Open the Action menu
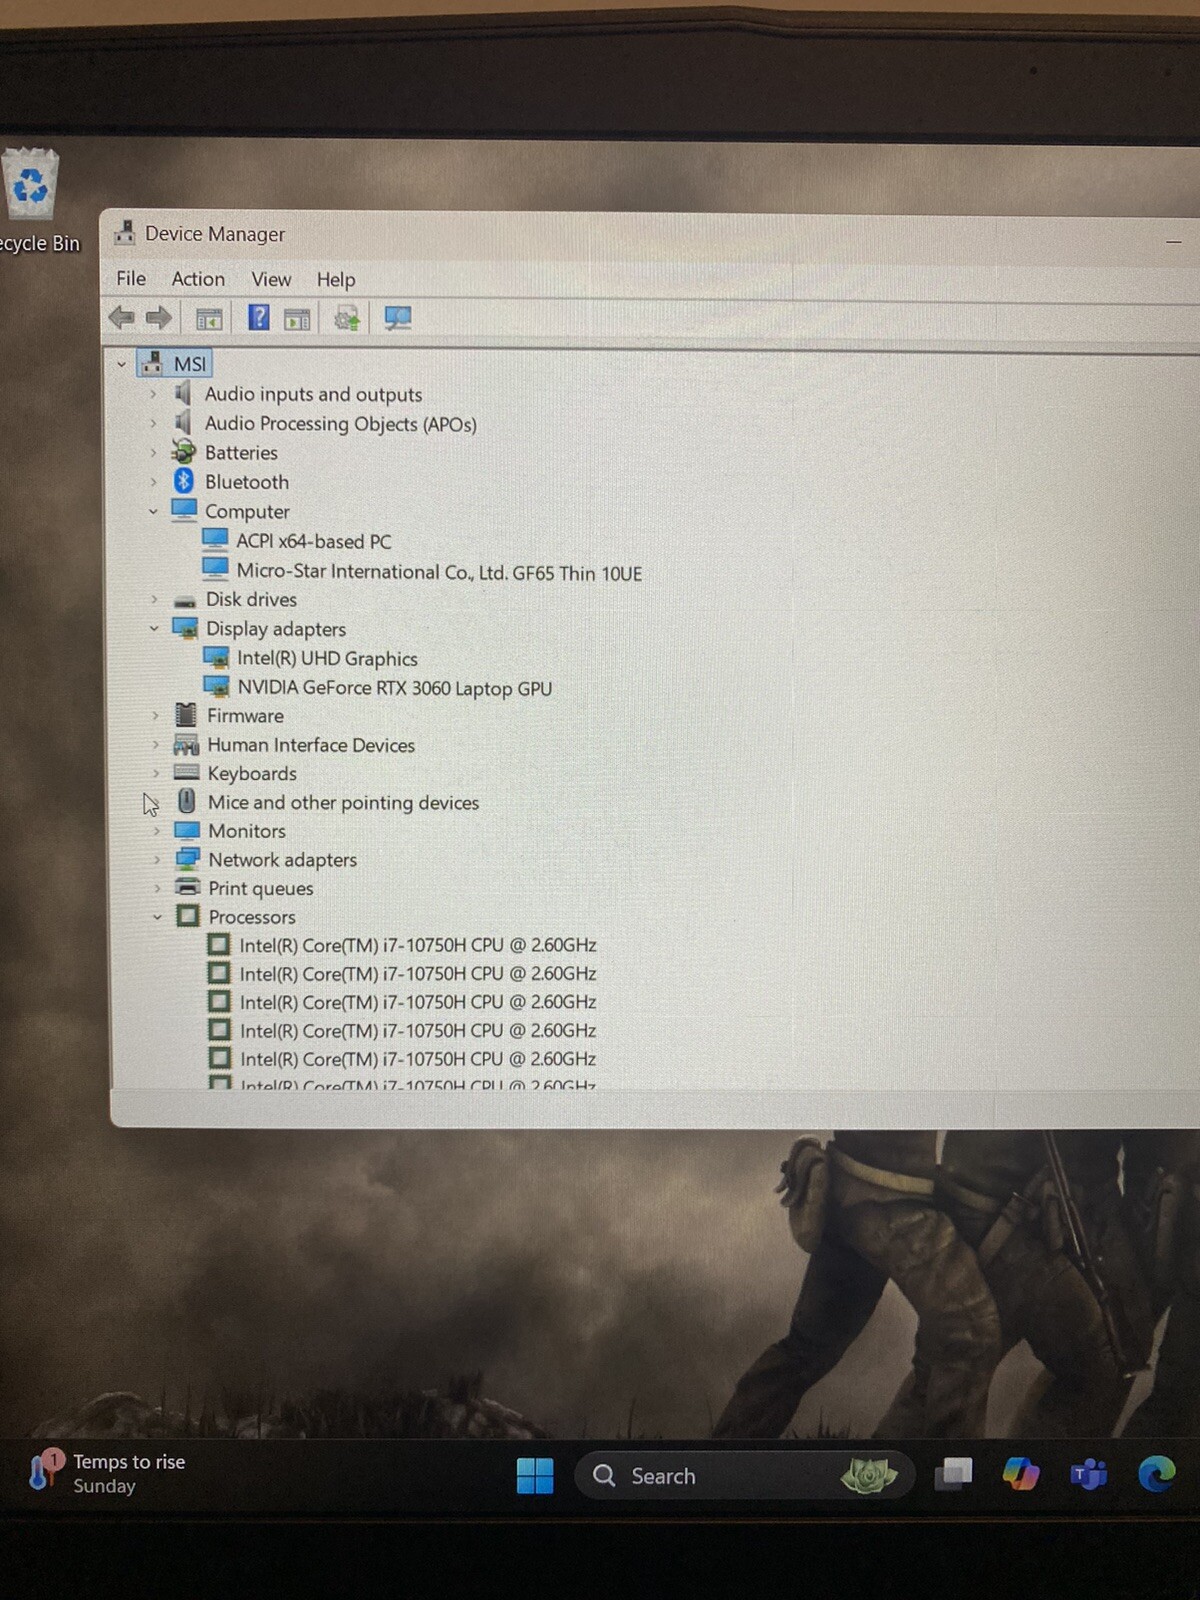 click(198, 278)
